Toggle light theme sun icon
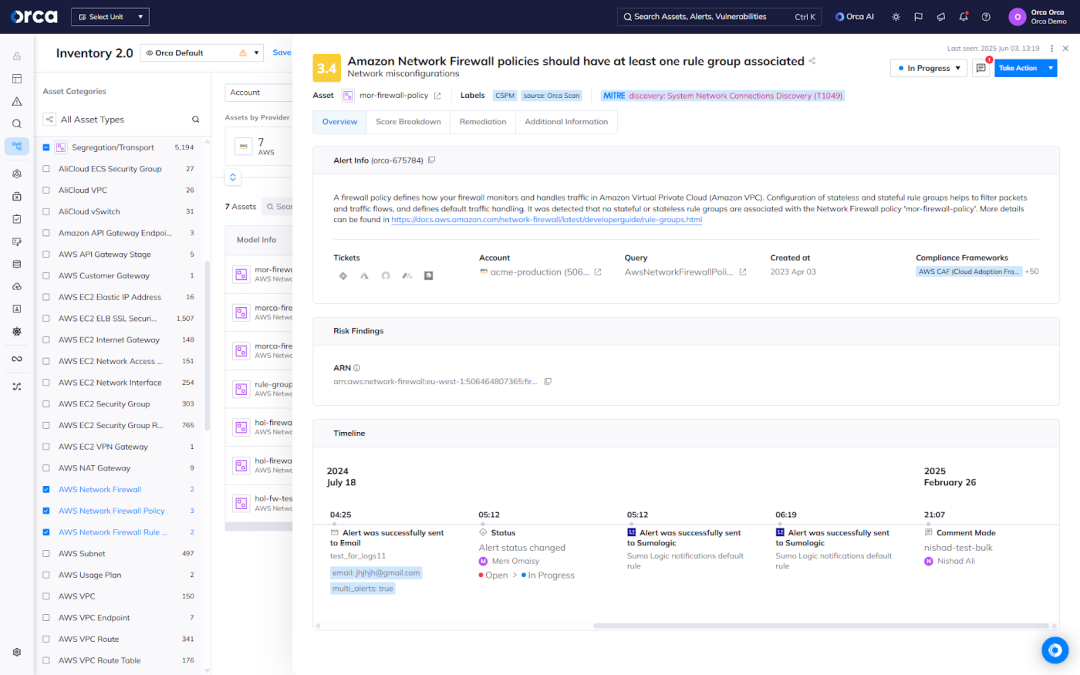The width and height of the screenshot is (1080, 675). (x=895, y=17)
